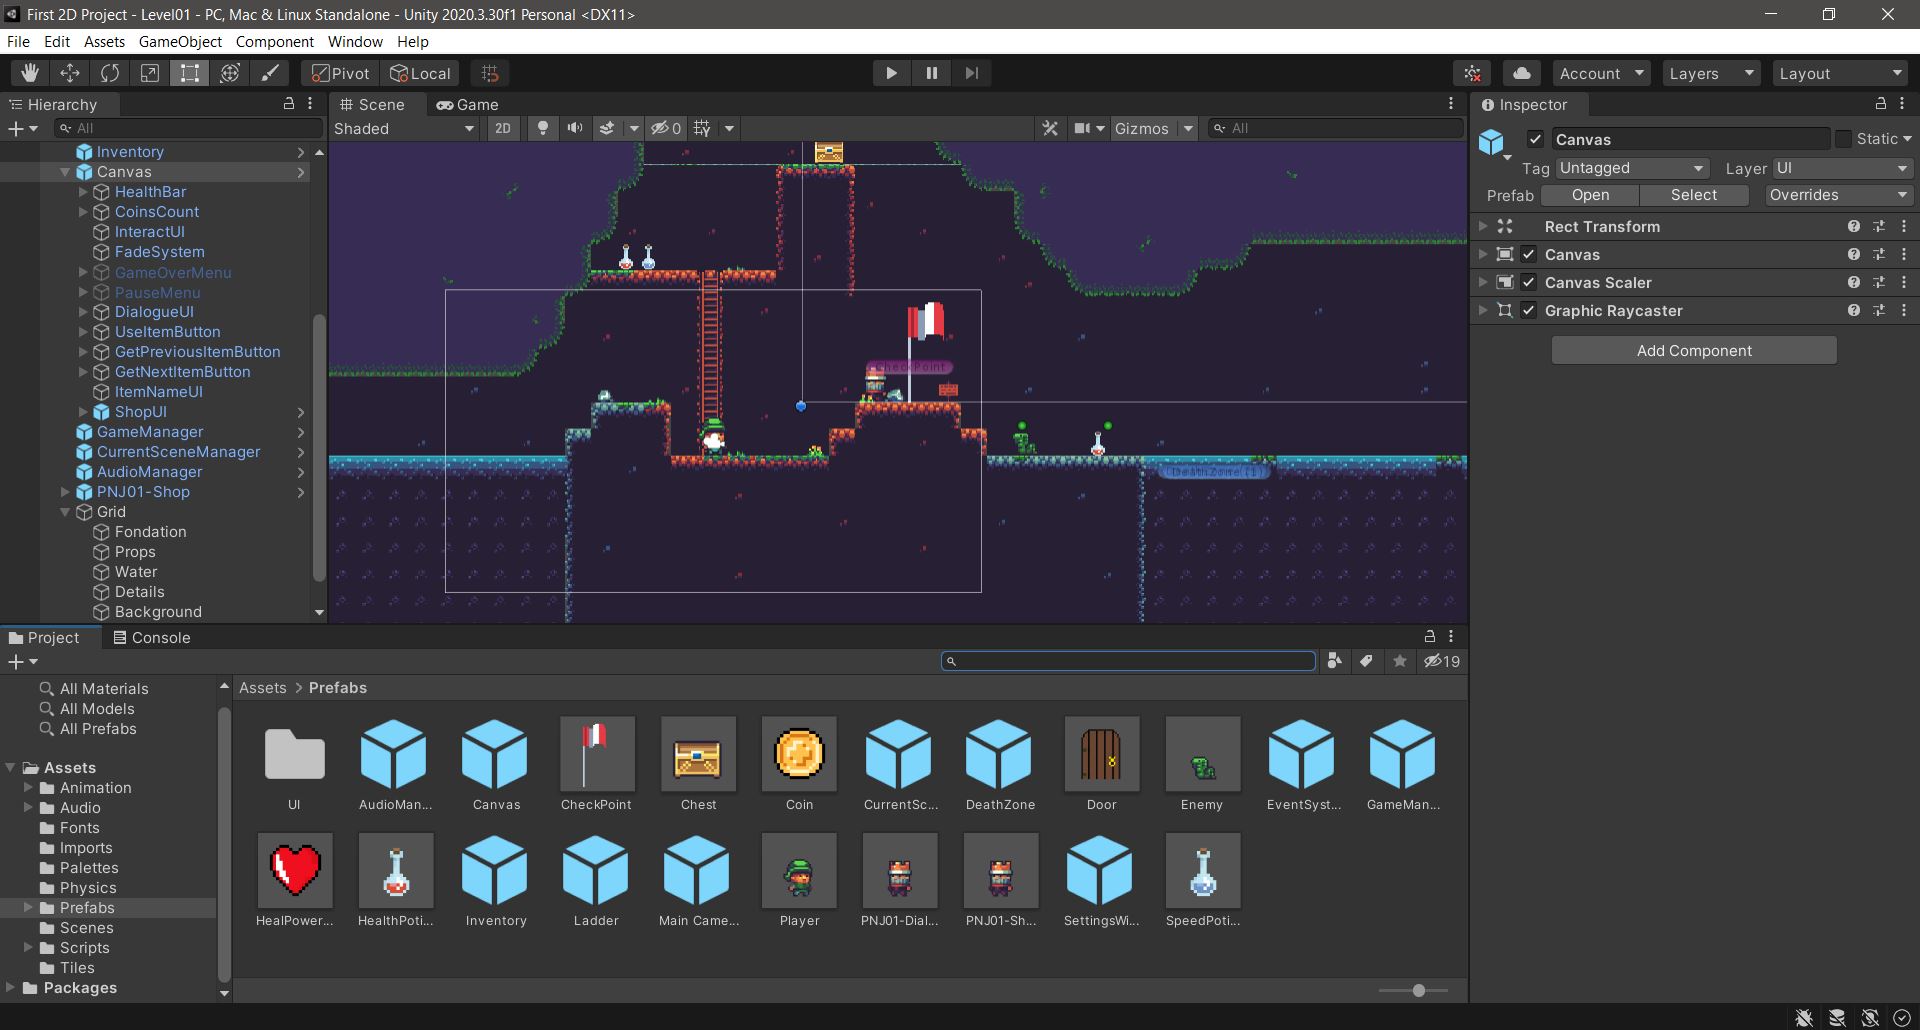The width and height of the screenshot is (1920, 1030).
Task: Open the File menu
Action: (18, 42)
